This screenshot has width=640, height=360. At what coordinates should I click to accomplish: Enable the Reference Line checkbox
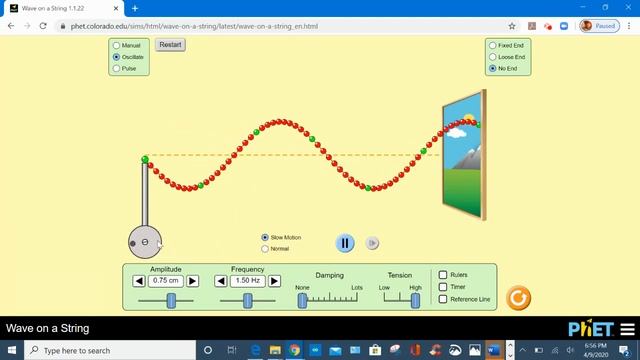443,299
